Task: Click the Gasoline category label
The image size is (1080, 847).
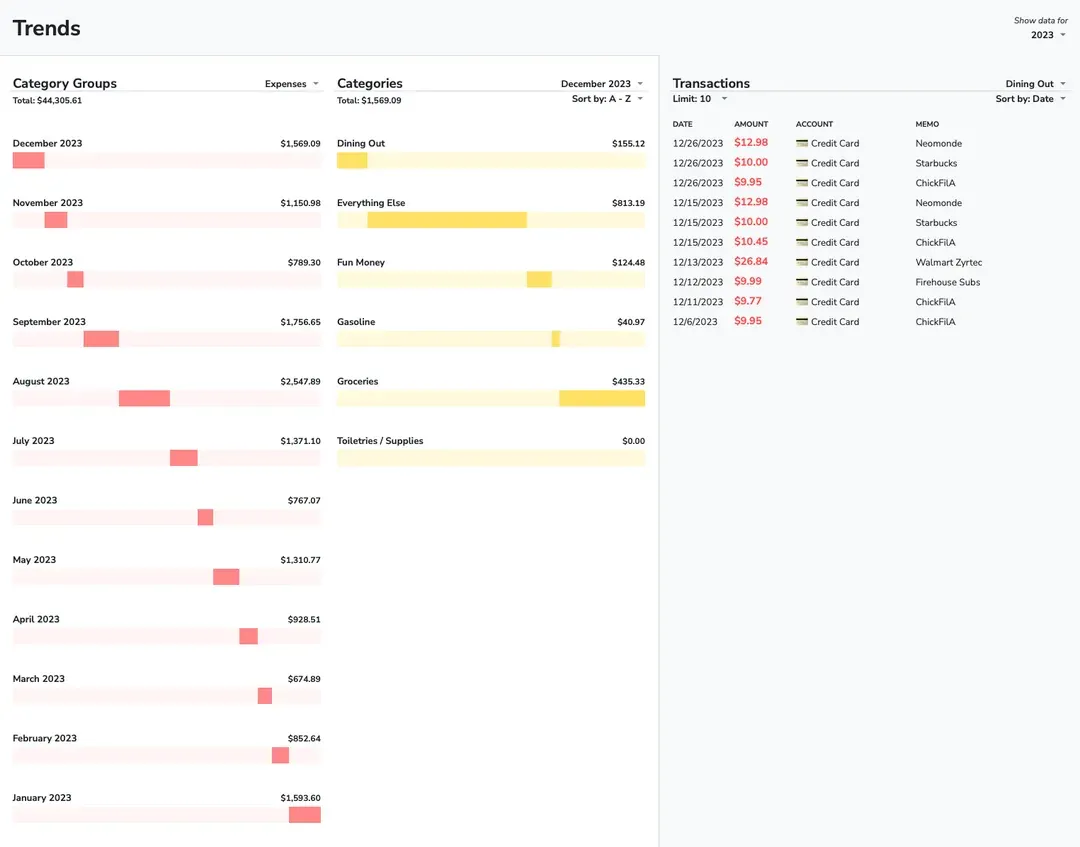Action: point(356,322)
